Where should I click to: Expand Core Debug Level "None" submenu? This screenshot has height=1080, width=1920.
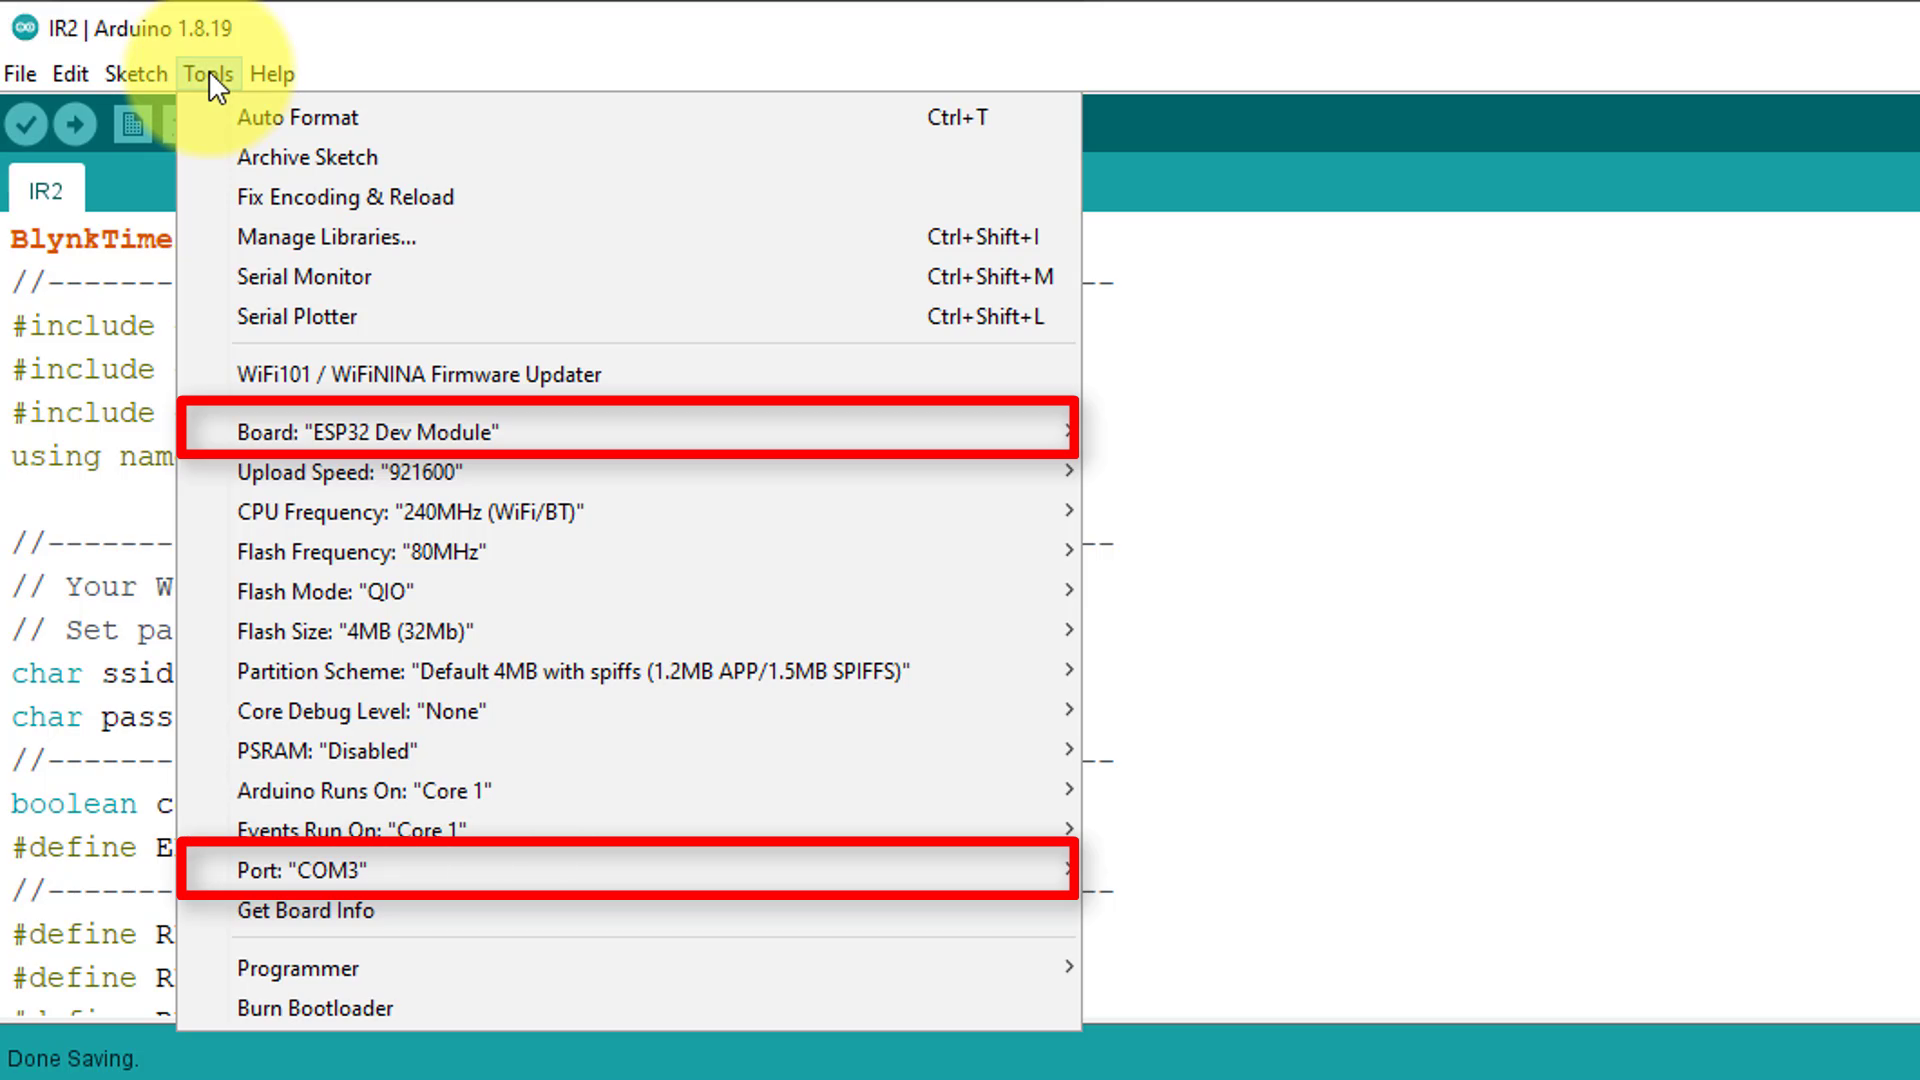(x=629, y=712)
